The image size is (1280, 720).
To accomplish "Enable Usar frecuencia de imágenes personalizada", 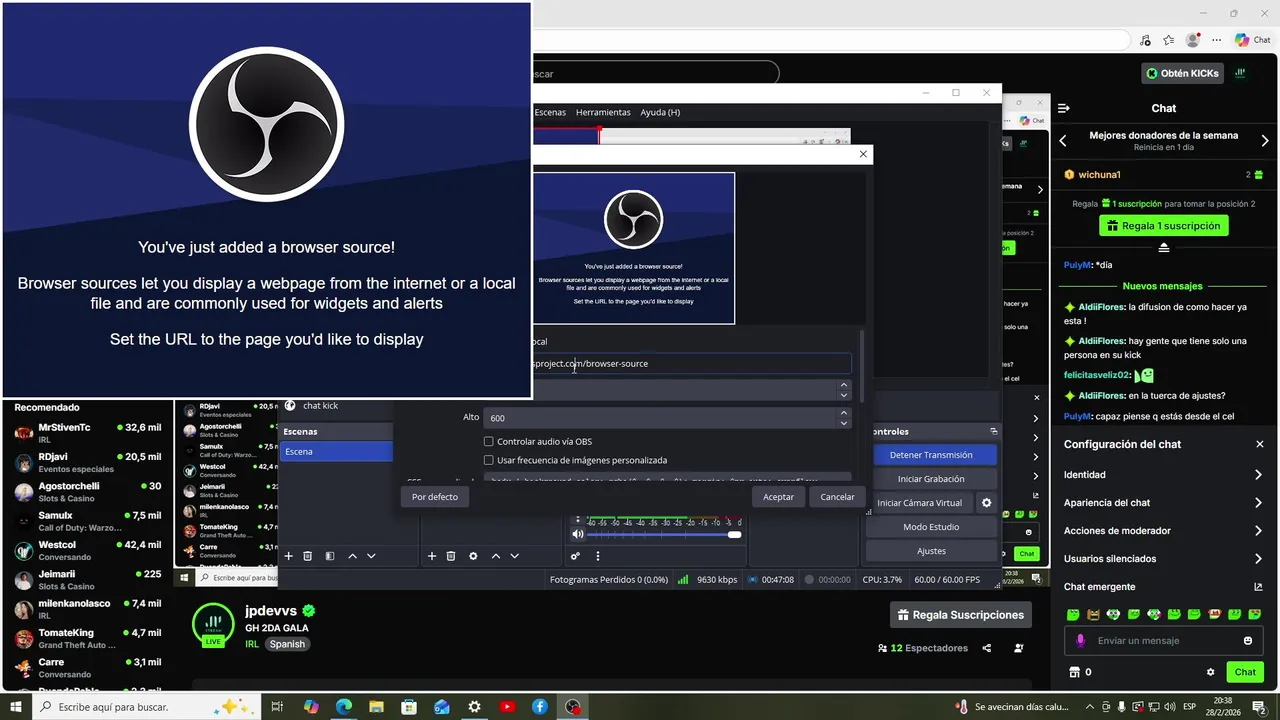I will pyautogui.click(x=489, y=460).
